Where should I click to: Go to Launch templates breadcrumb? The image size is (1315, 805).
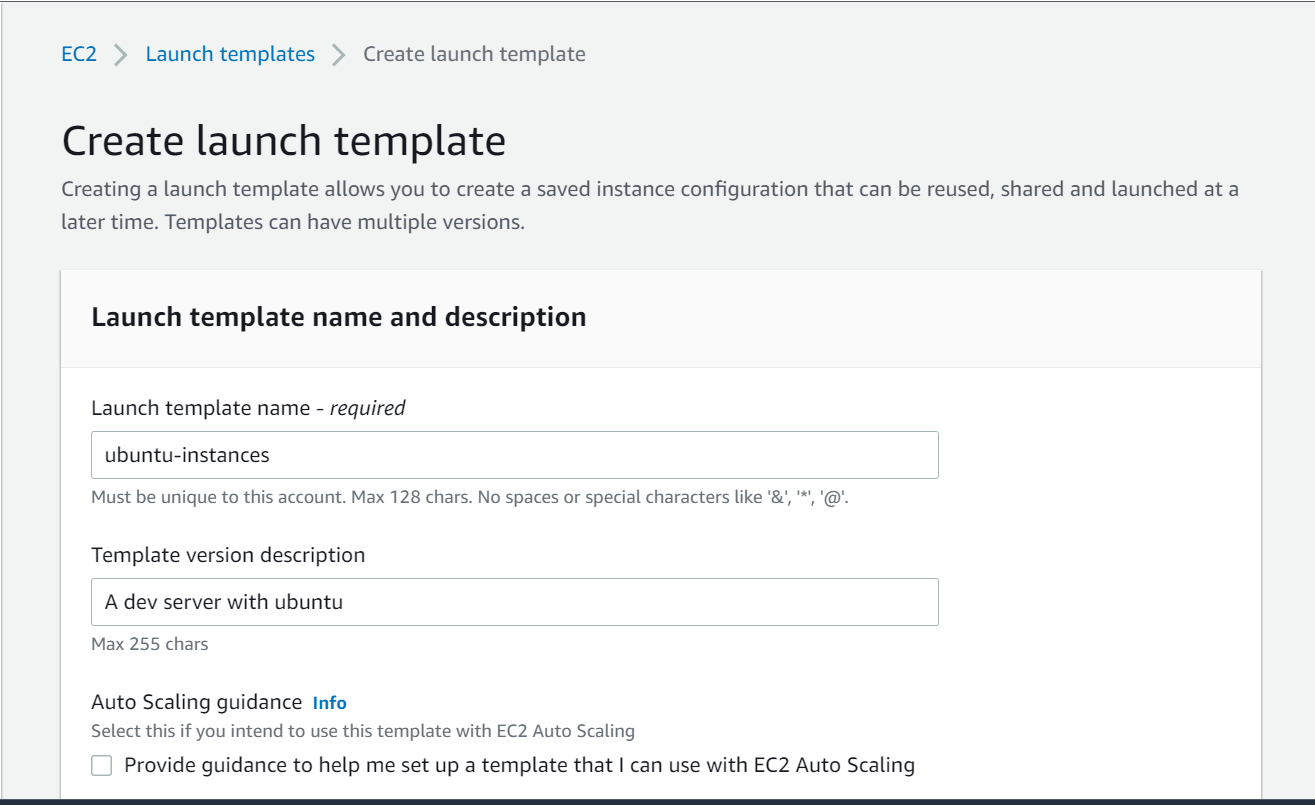pos(230,54)
